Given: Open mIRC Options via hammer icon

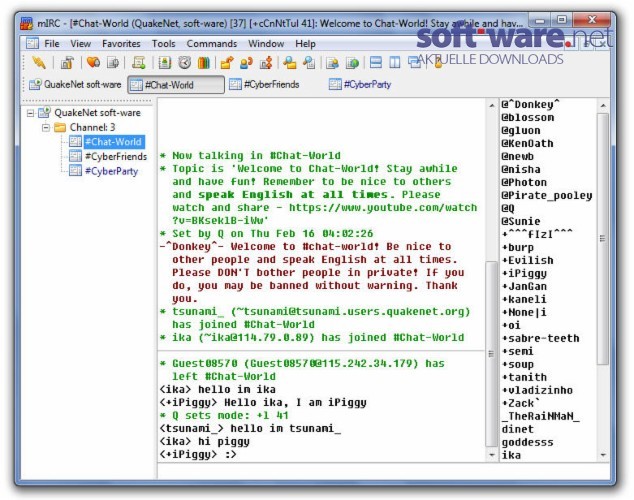Looking at the screenshot, I should tap(67, 63).
